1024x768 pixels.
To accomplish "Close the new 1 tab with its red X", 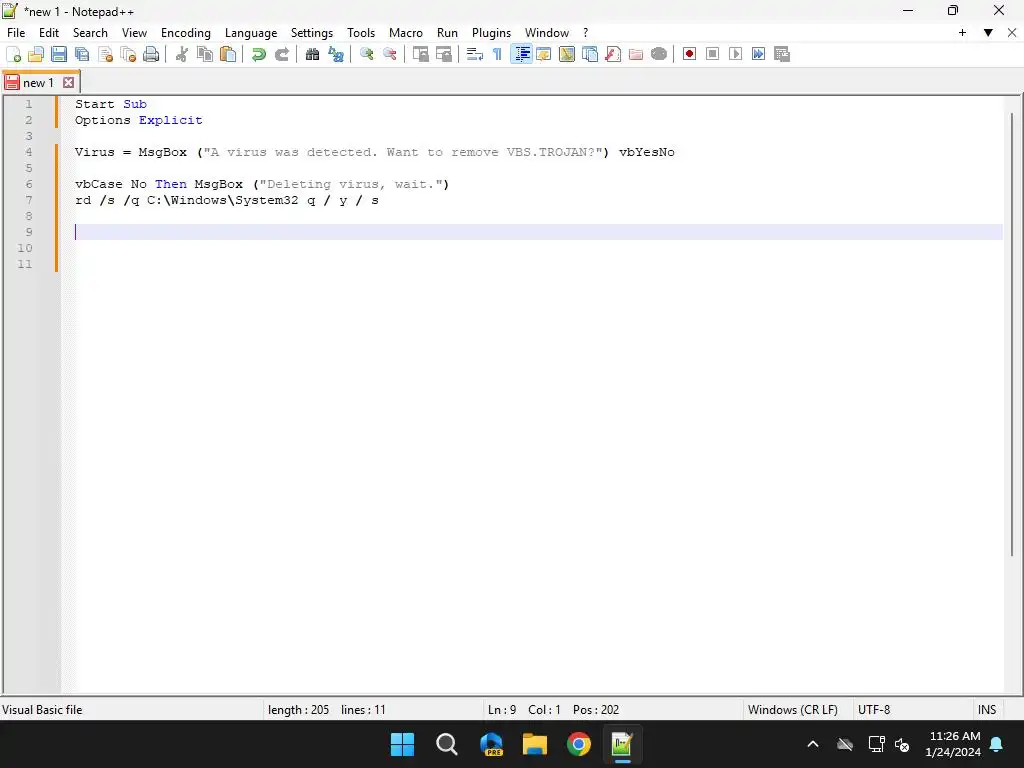I will coord(69,82).
